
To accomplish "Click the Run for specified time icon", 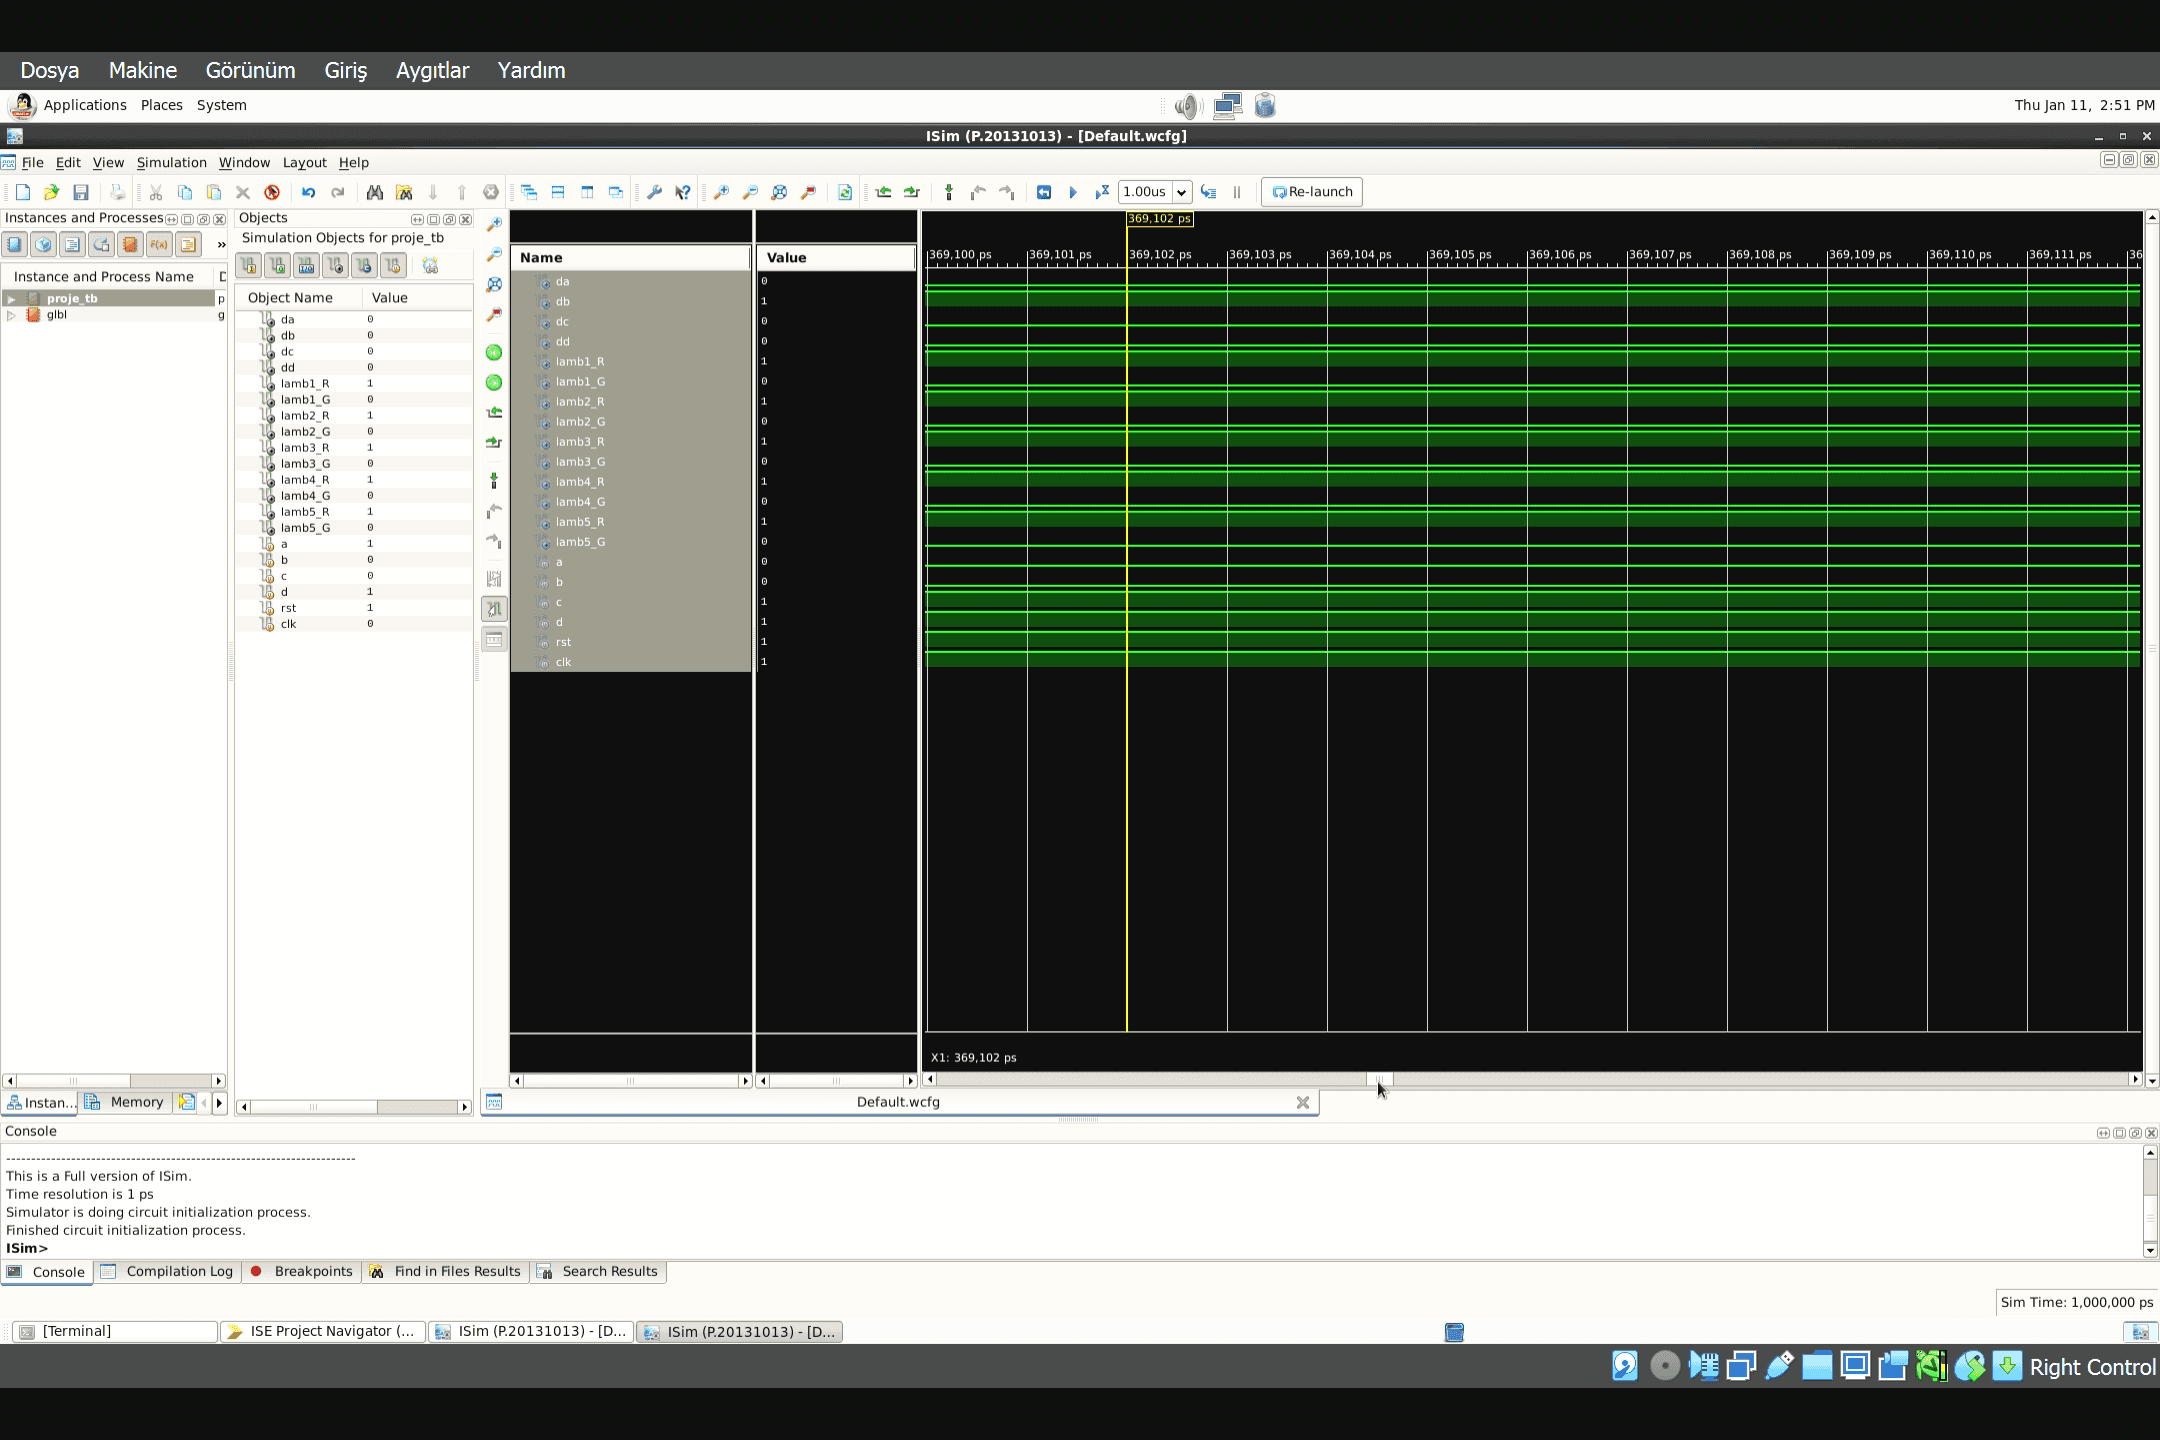I will pyautogui.click(x=1103, y=192).
